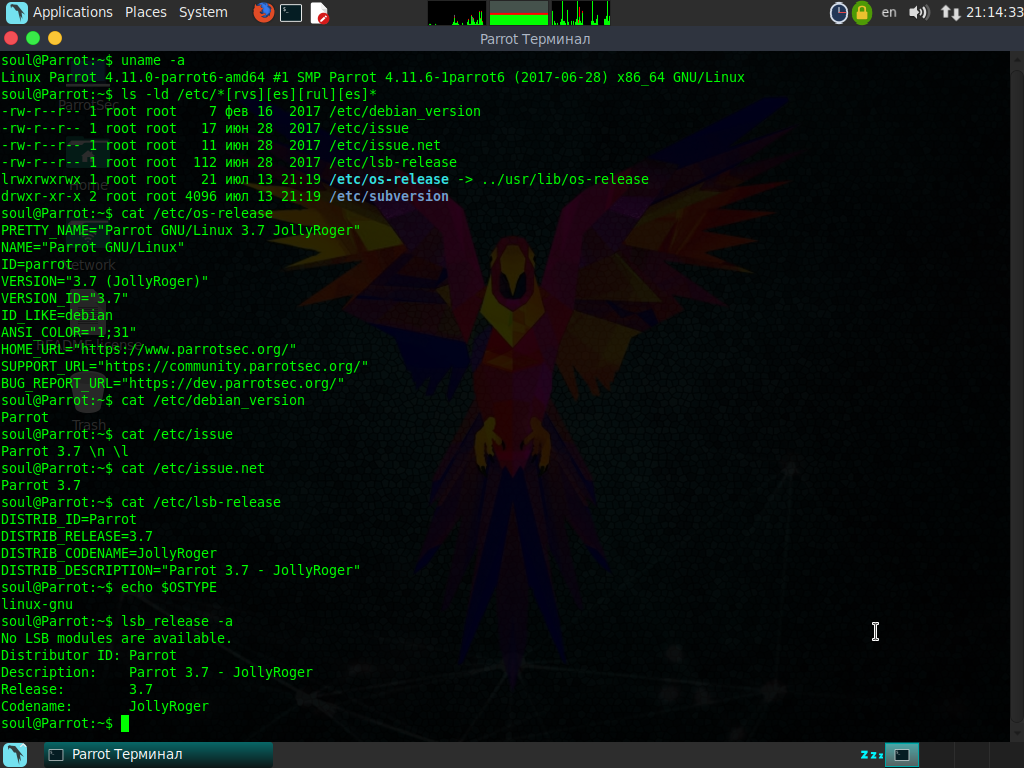
Task: Click the green lock tray icon
Action: tap(862, 12)
